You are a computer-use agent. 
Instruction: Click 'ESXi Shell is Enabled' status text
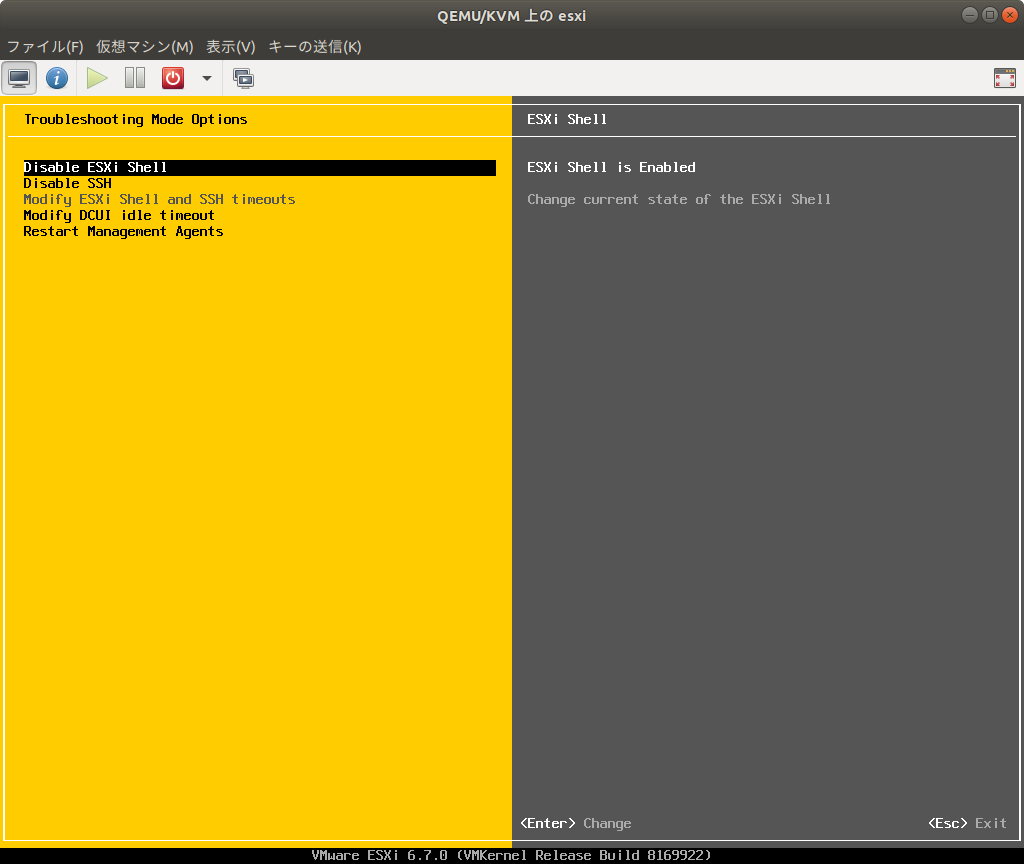(611, 167)
